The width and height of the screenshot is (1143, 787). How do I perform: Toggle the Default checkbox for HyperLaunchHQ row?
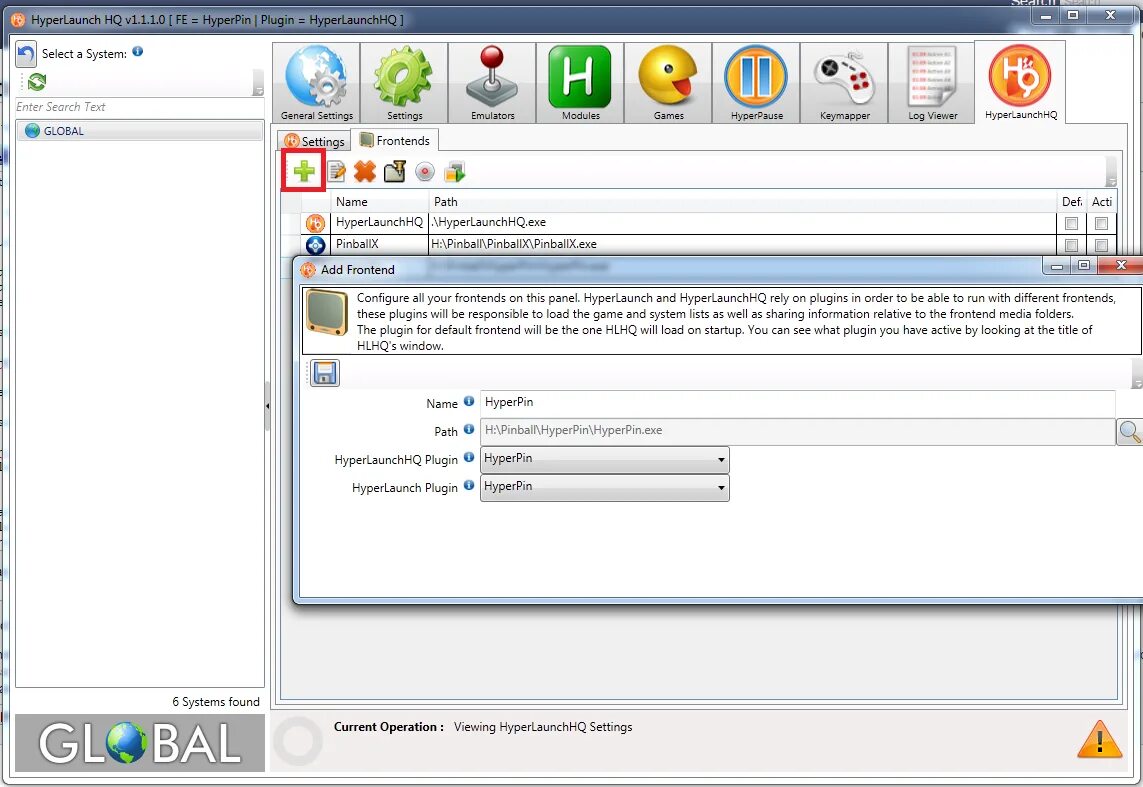(1071, 223)
